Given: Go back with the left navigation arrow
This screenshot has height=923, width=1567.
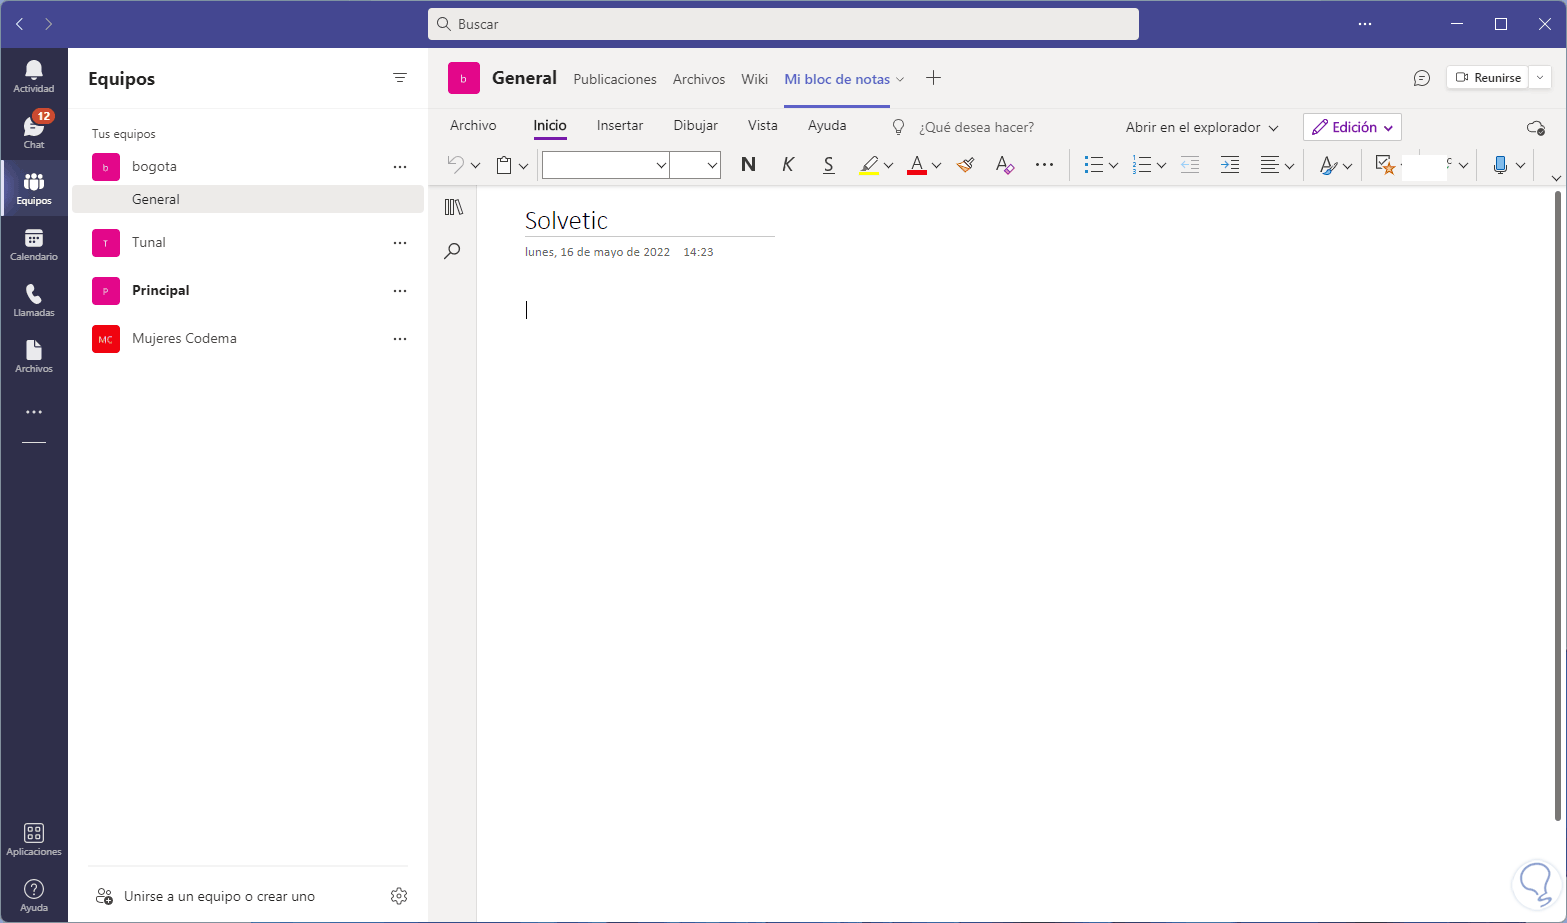Looking at the screenshot, I should [x=20, y=24].
